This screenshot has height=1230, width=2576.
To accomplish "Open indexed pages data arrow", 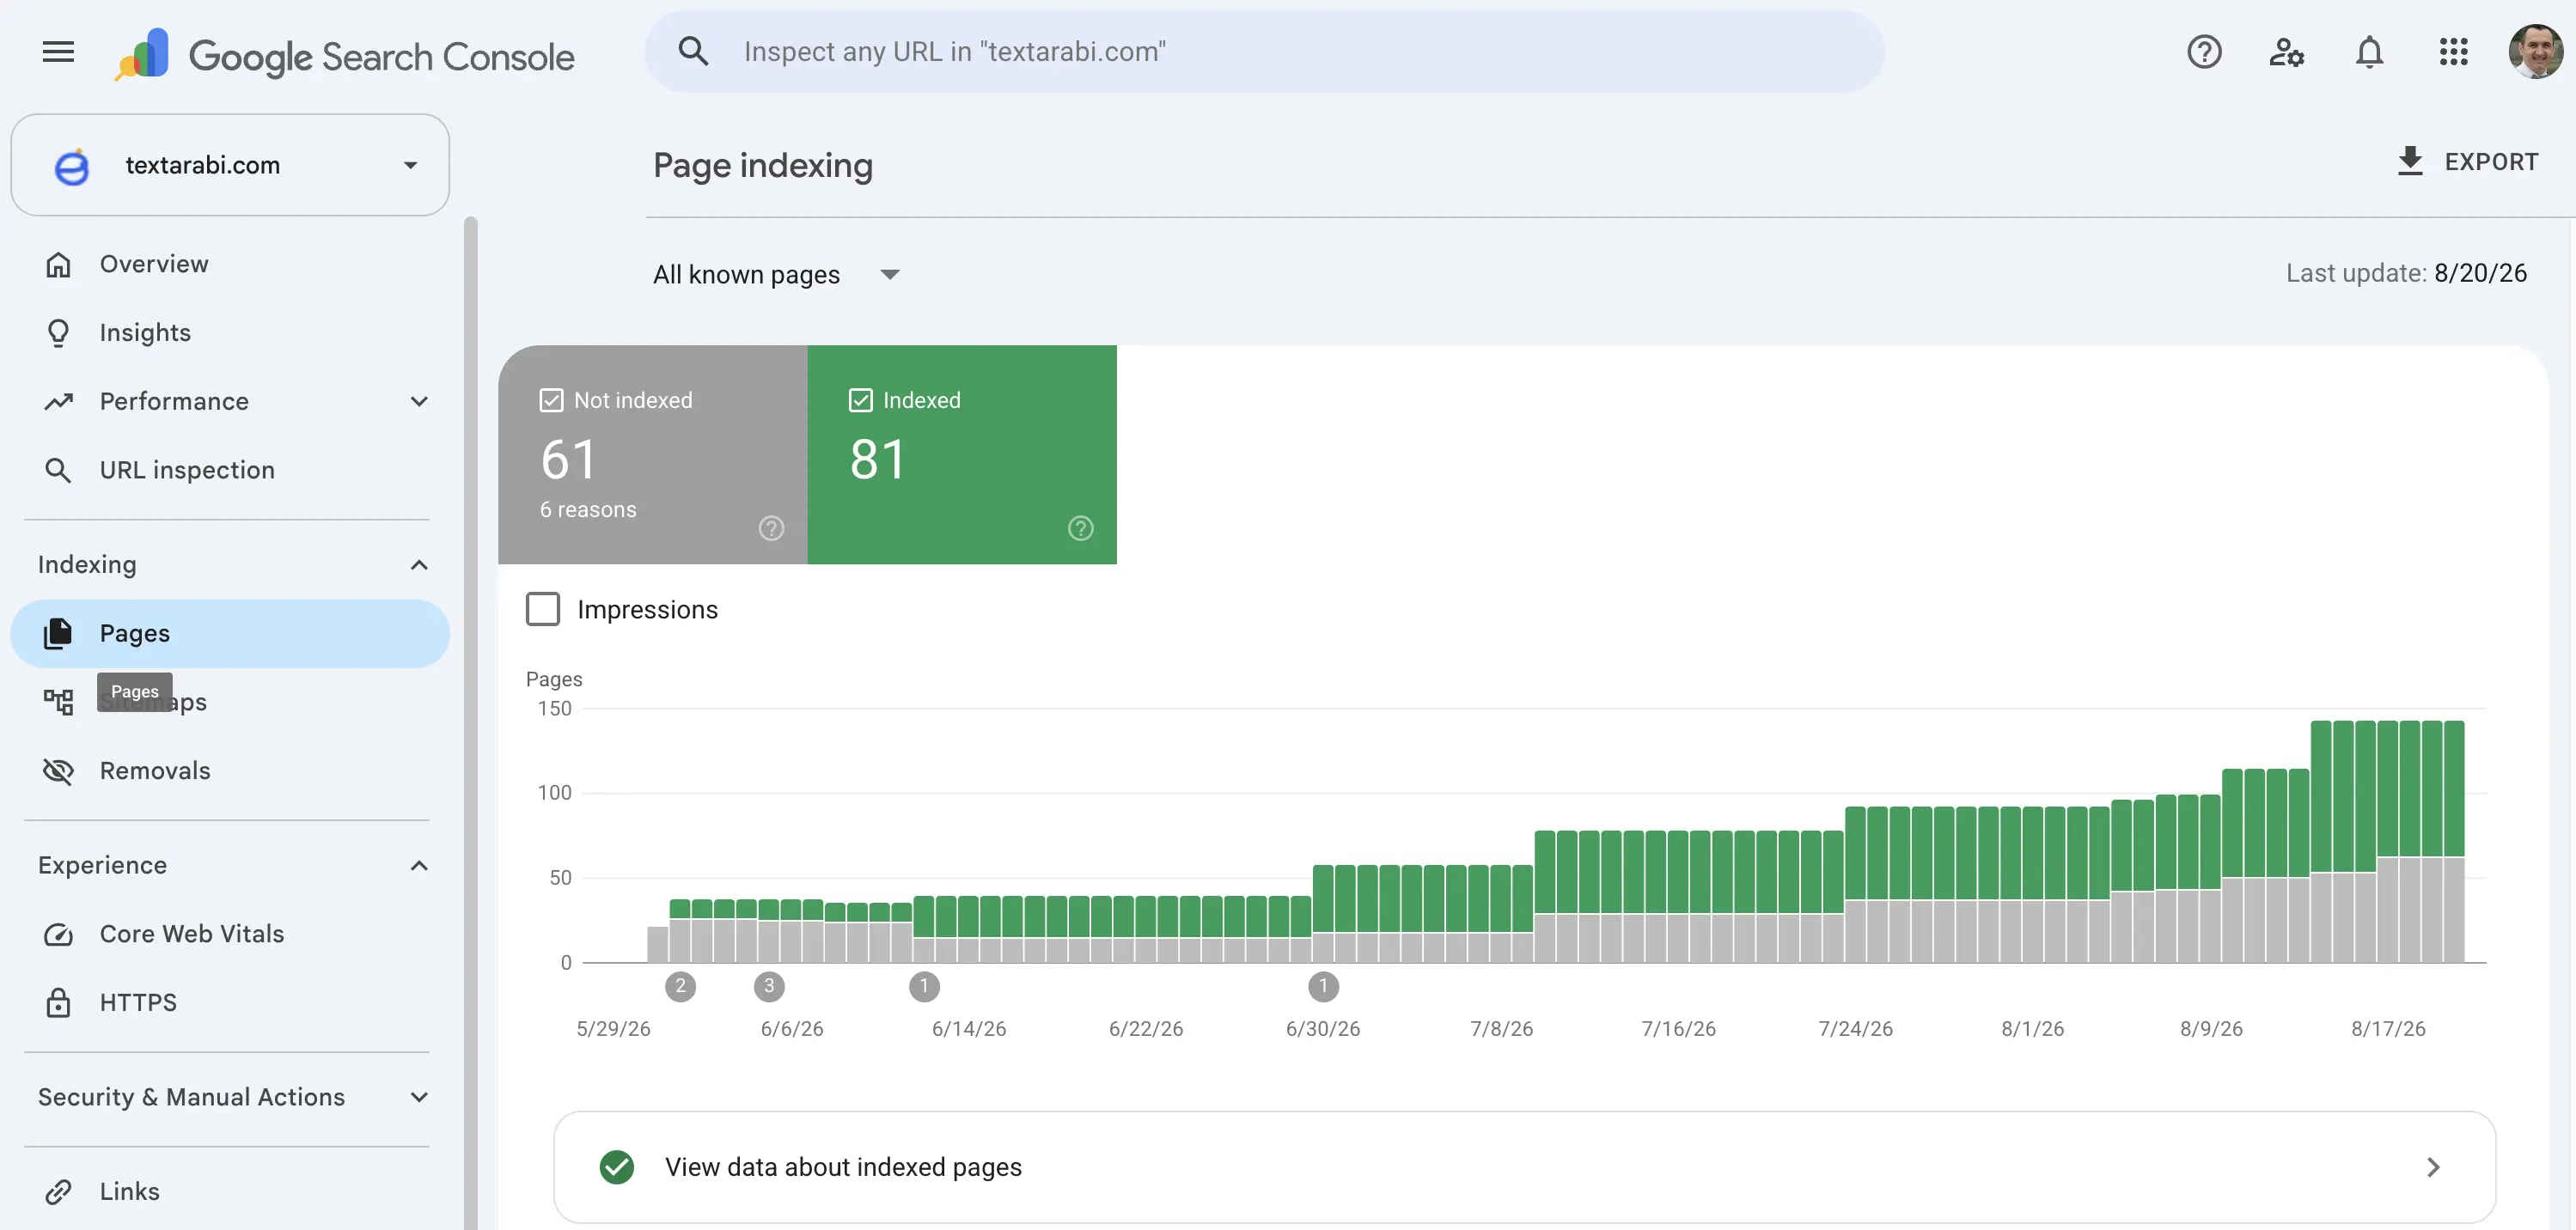I will (x=2433, y=1167).
